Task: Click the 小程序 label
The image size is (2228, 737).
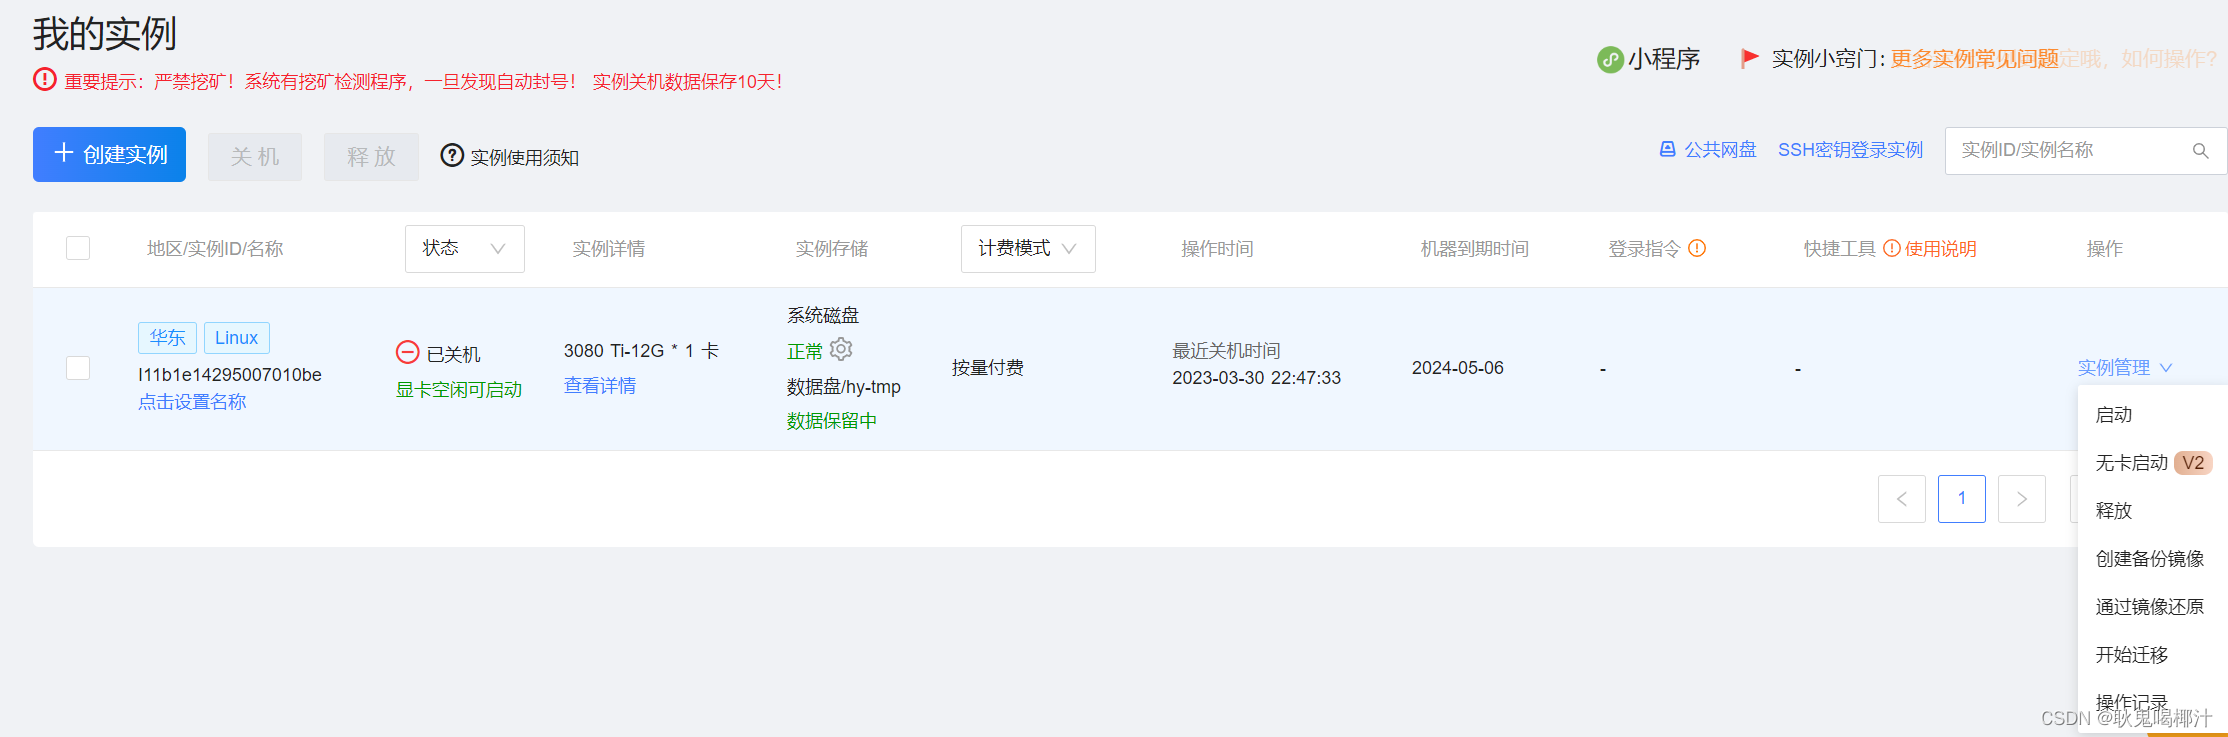Action: pos(1665,59)
